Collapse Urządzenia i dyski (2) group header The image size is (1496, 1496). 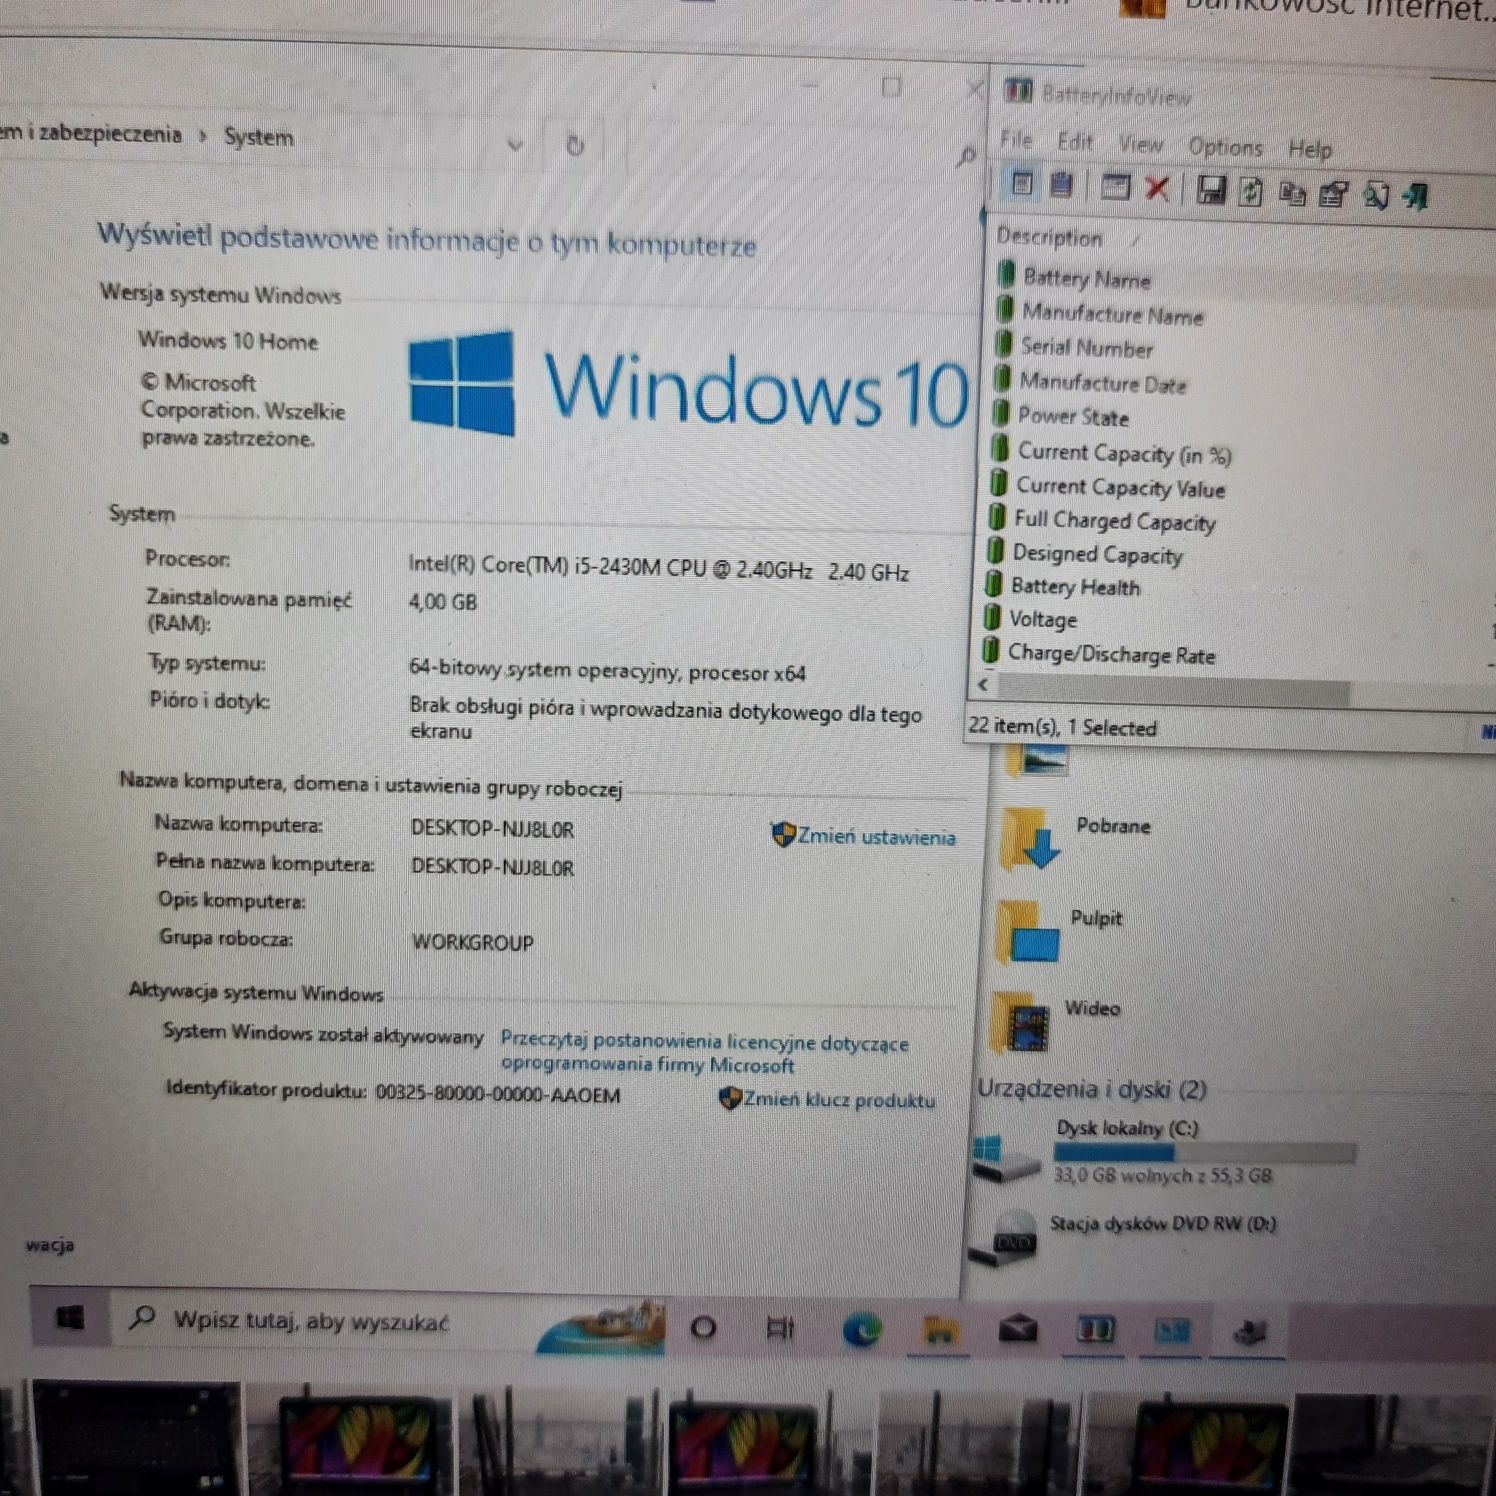1091,1089
